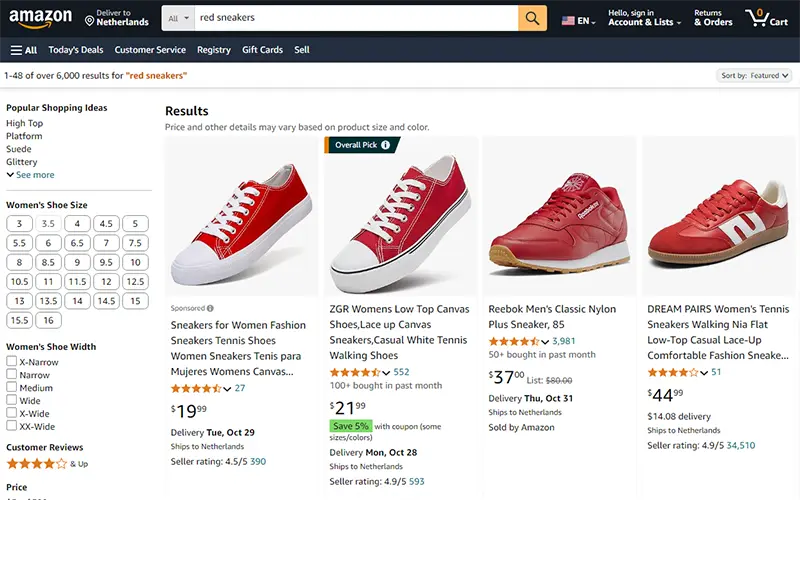Check the X-Narrow shoe width box
This screenshot has height=577, width=800.
click(12, 362)
